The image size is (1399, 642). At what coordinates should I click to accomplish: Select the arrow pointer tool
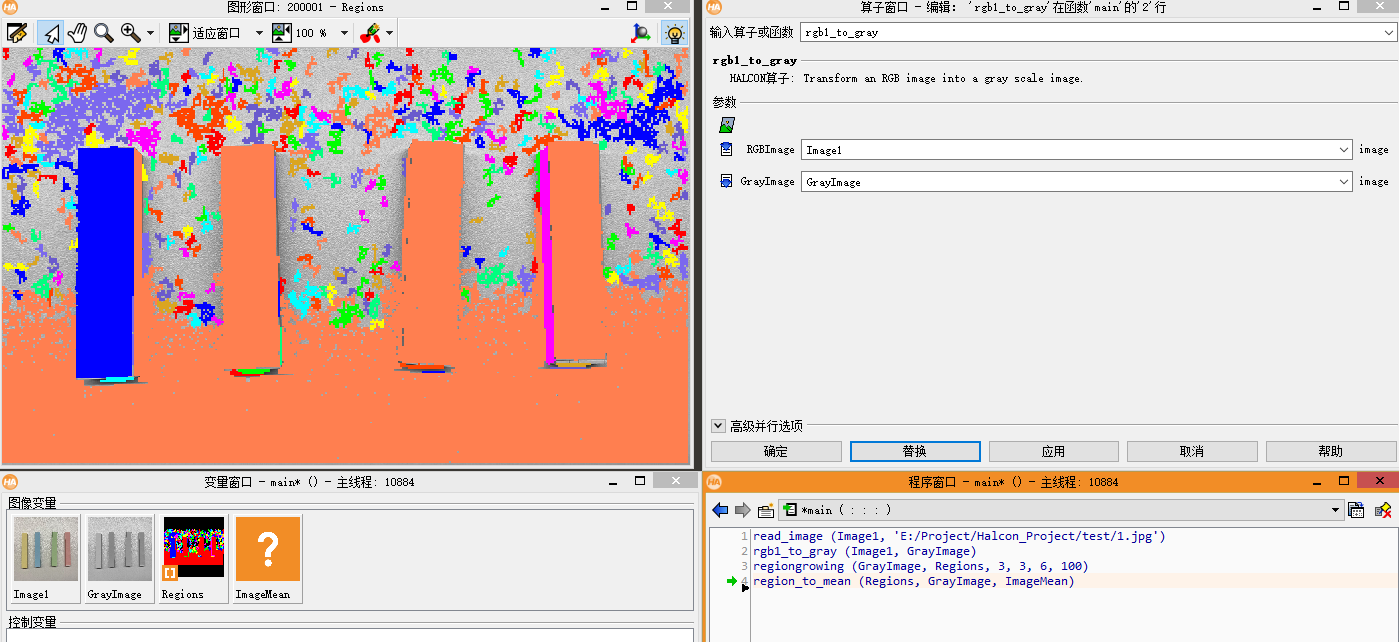(50, 32)
